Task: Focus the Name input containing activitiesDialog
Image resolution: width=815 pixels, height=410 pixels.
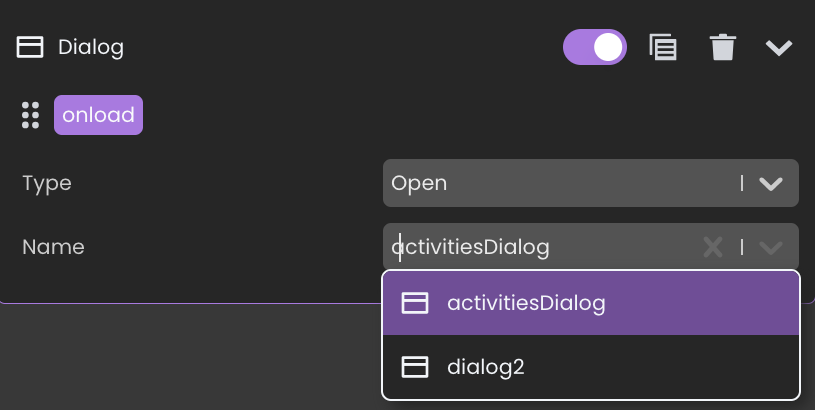Action: click(x=541, y=247)
